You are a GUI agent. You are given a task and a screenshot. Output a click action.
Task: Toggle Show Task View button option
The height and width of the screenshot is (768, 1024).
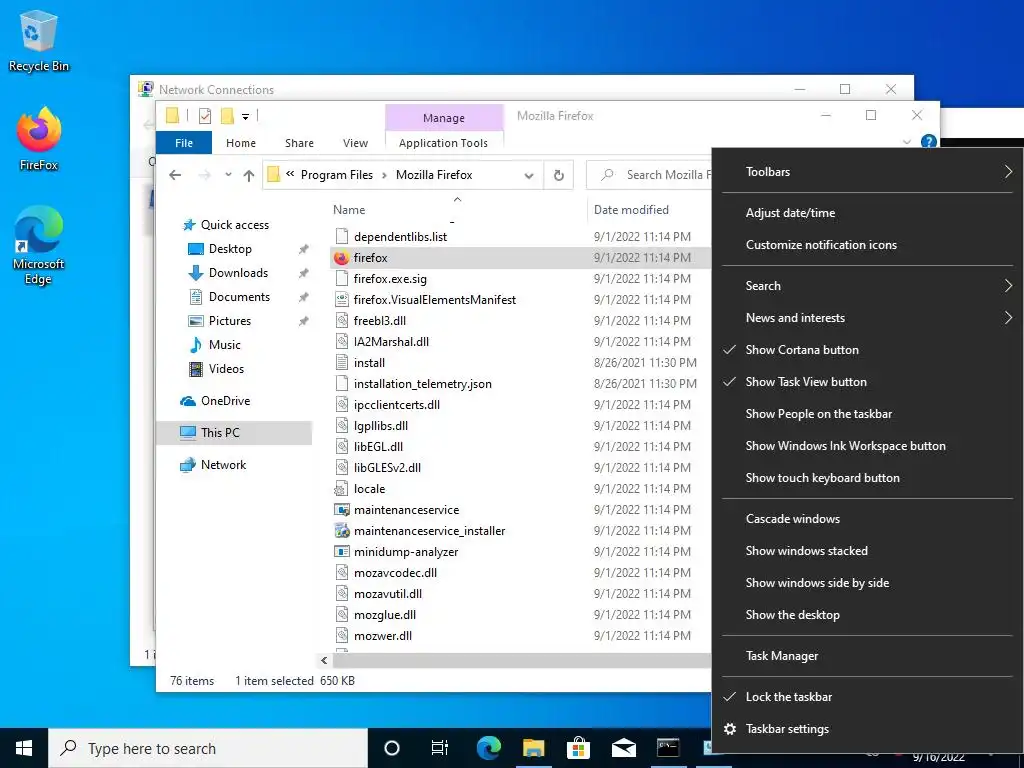[x=867, y=382]
